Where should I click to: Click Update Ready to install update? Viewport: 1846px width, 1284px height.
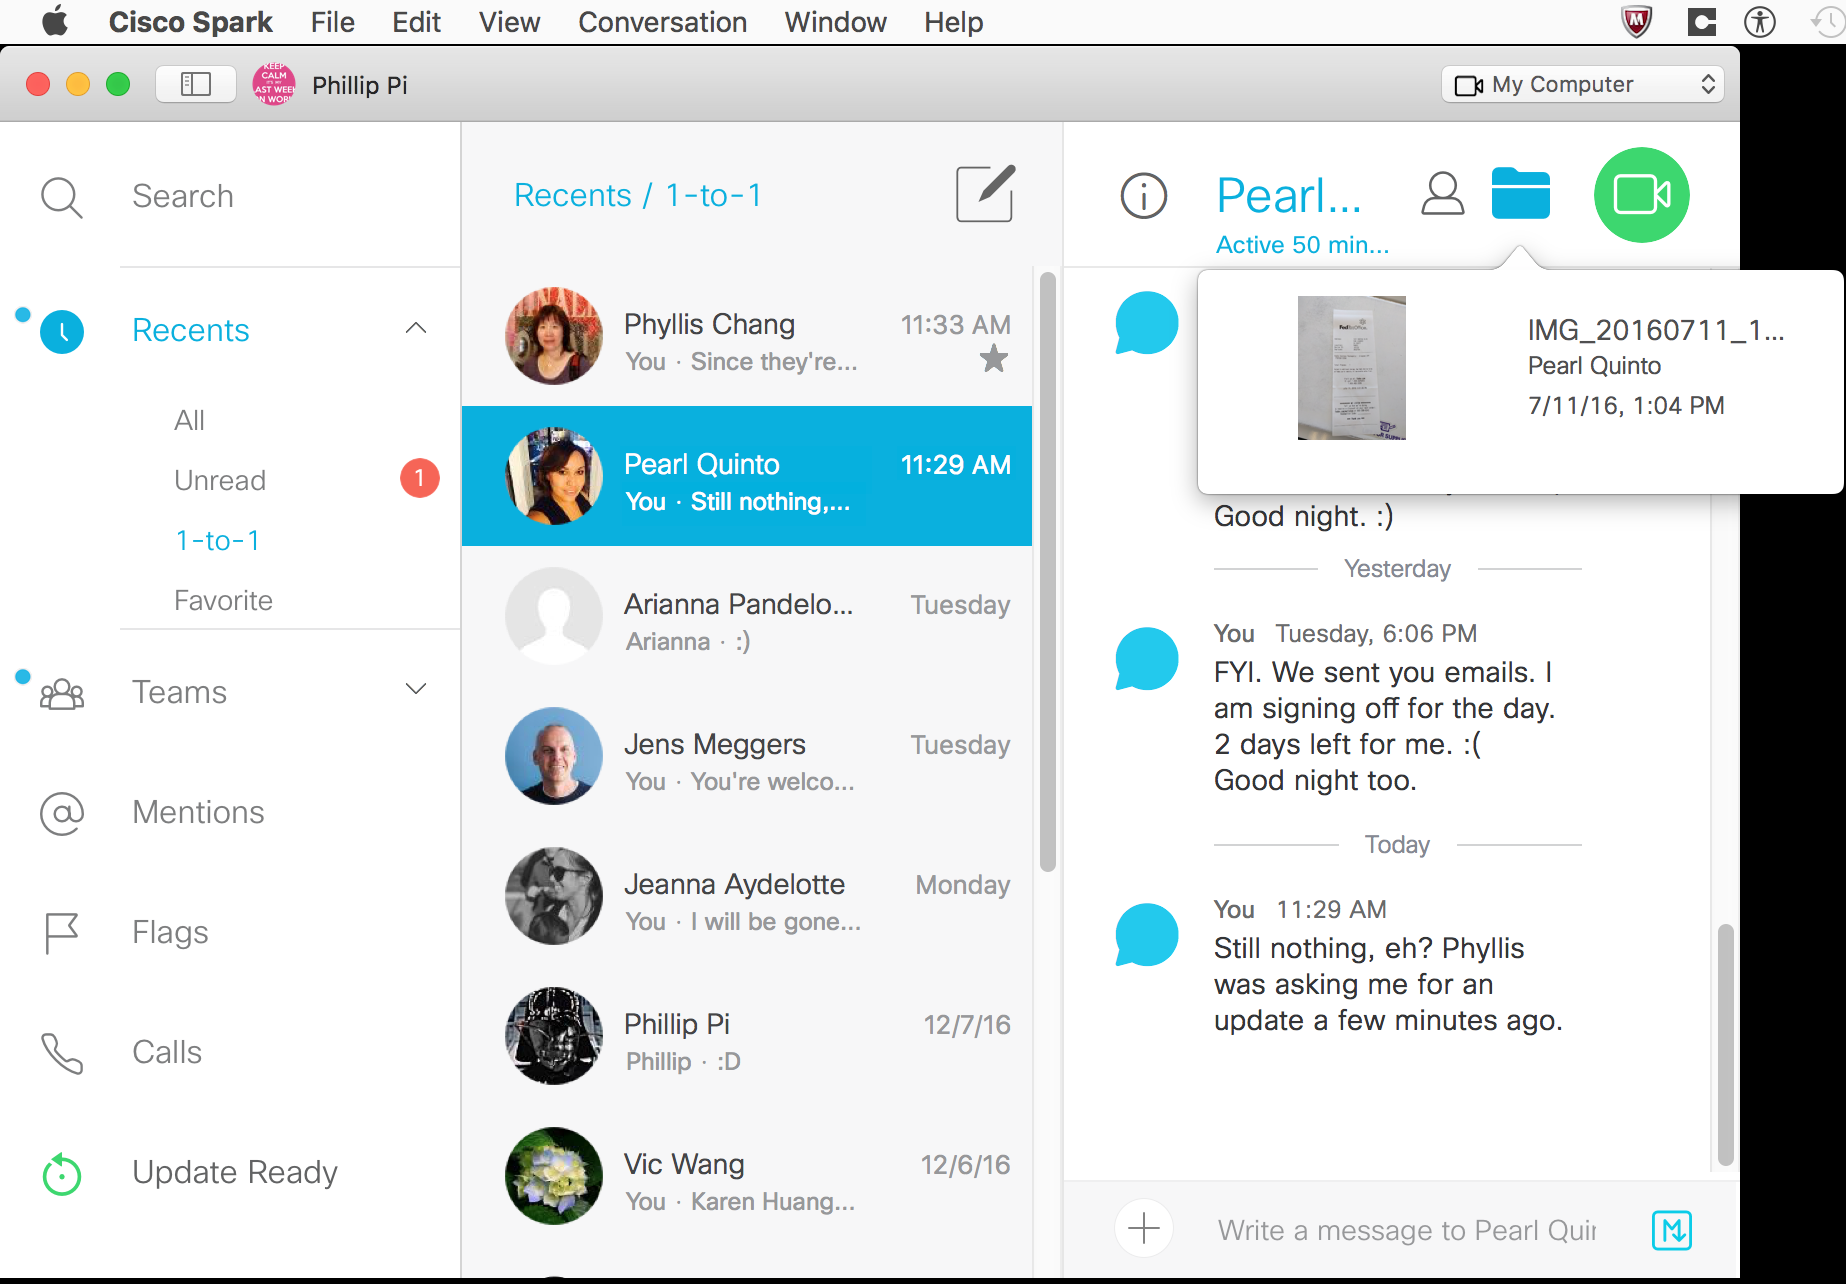[234, 1172]
